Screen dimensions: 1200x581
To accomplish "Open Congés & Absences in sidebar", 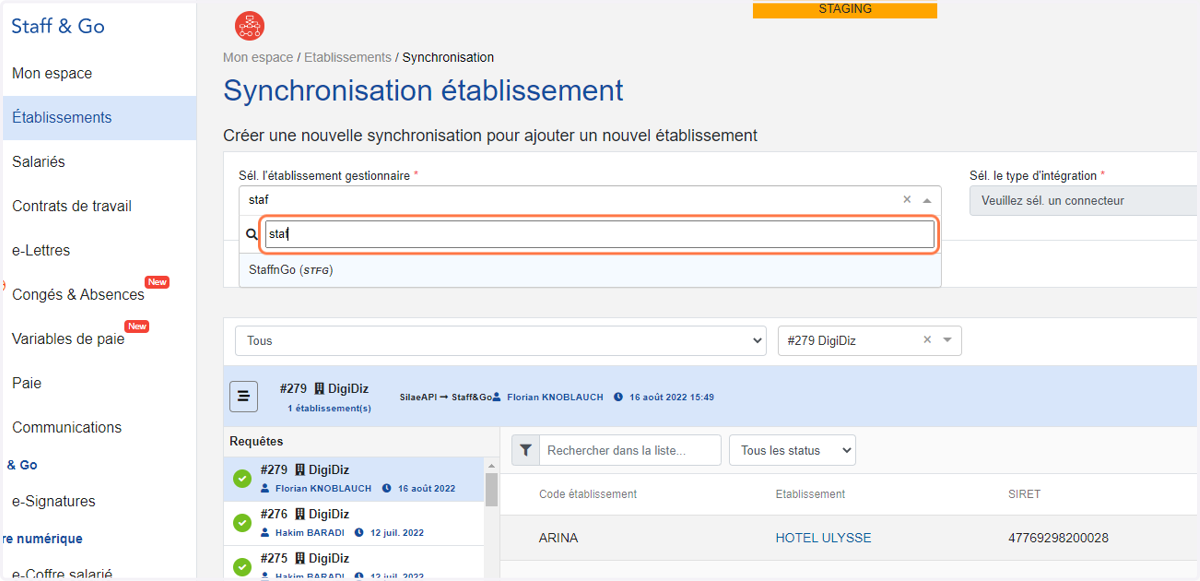I will pos(78,294).
